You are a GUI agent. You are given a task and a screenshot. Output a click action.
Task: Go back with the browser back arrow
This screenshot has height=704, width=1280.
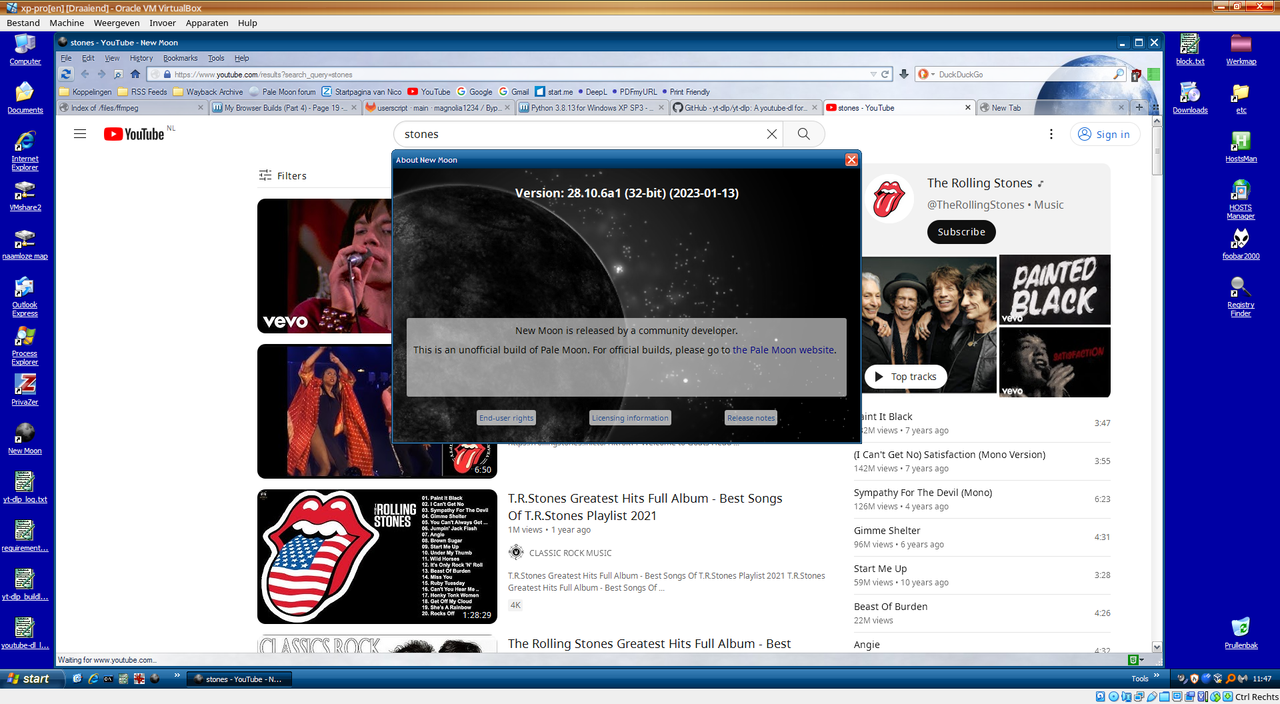[85, 74]
